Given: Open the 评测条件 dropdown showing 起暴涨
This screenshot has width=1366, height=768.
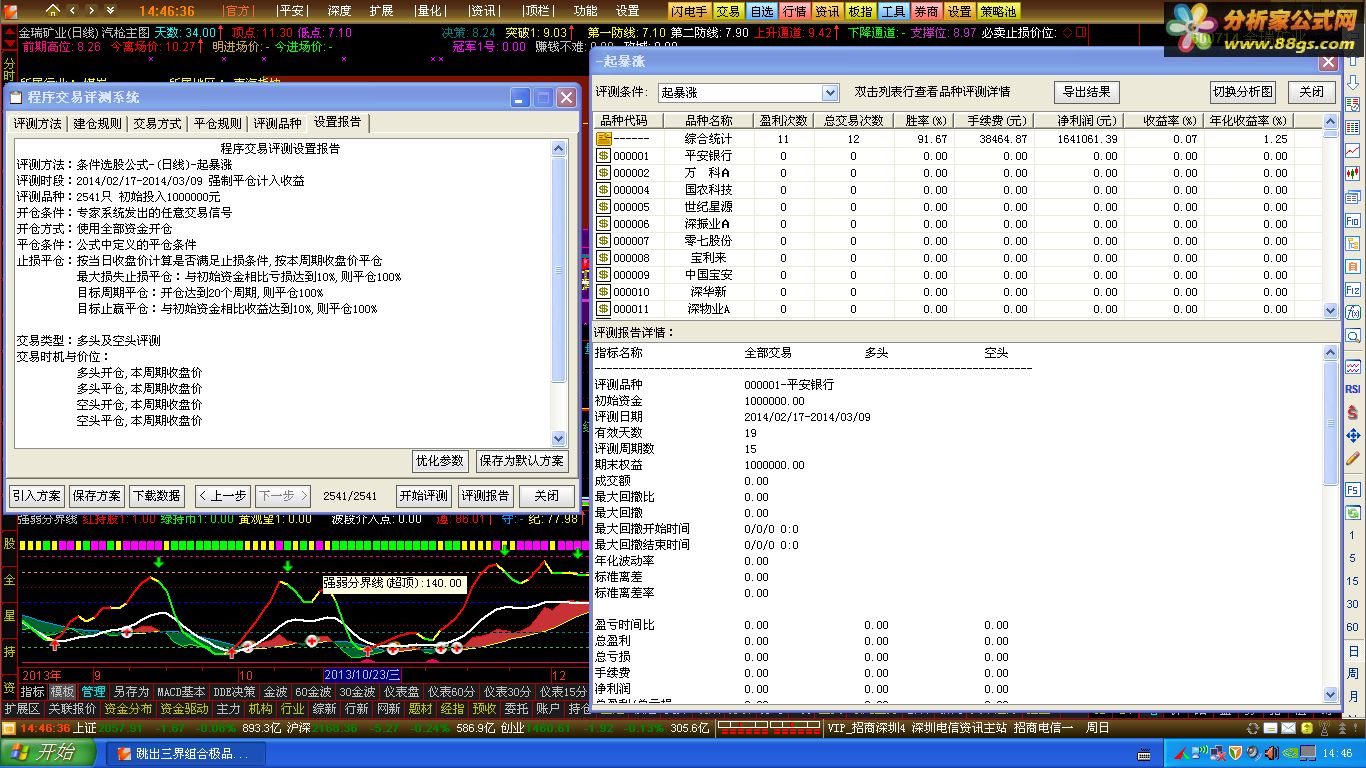Looking at the screenshot, I should [x=748, y=93].
